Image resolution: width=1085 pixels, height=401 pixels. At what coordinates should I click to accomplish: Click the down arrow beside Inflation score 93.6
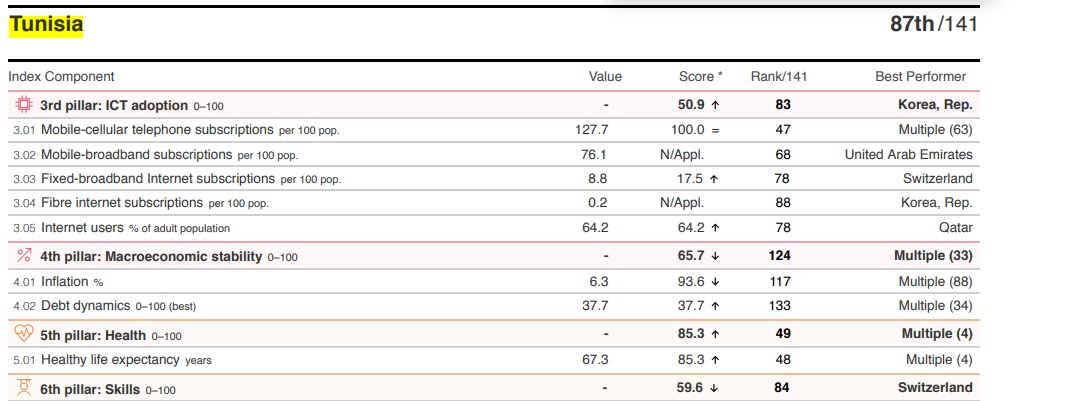click(x=715, y=282)
